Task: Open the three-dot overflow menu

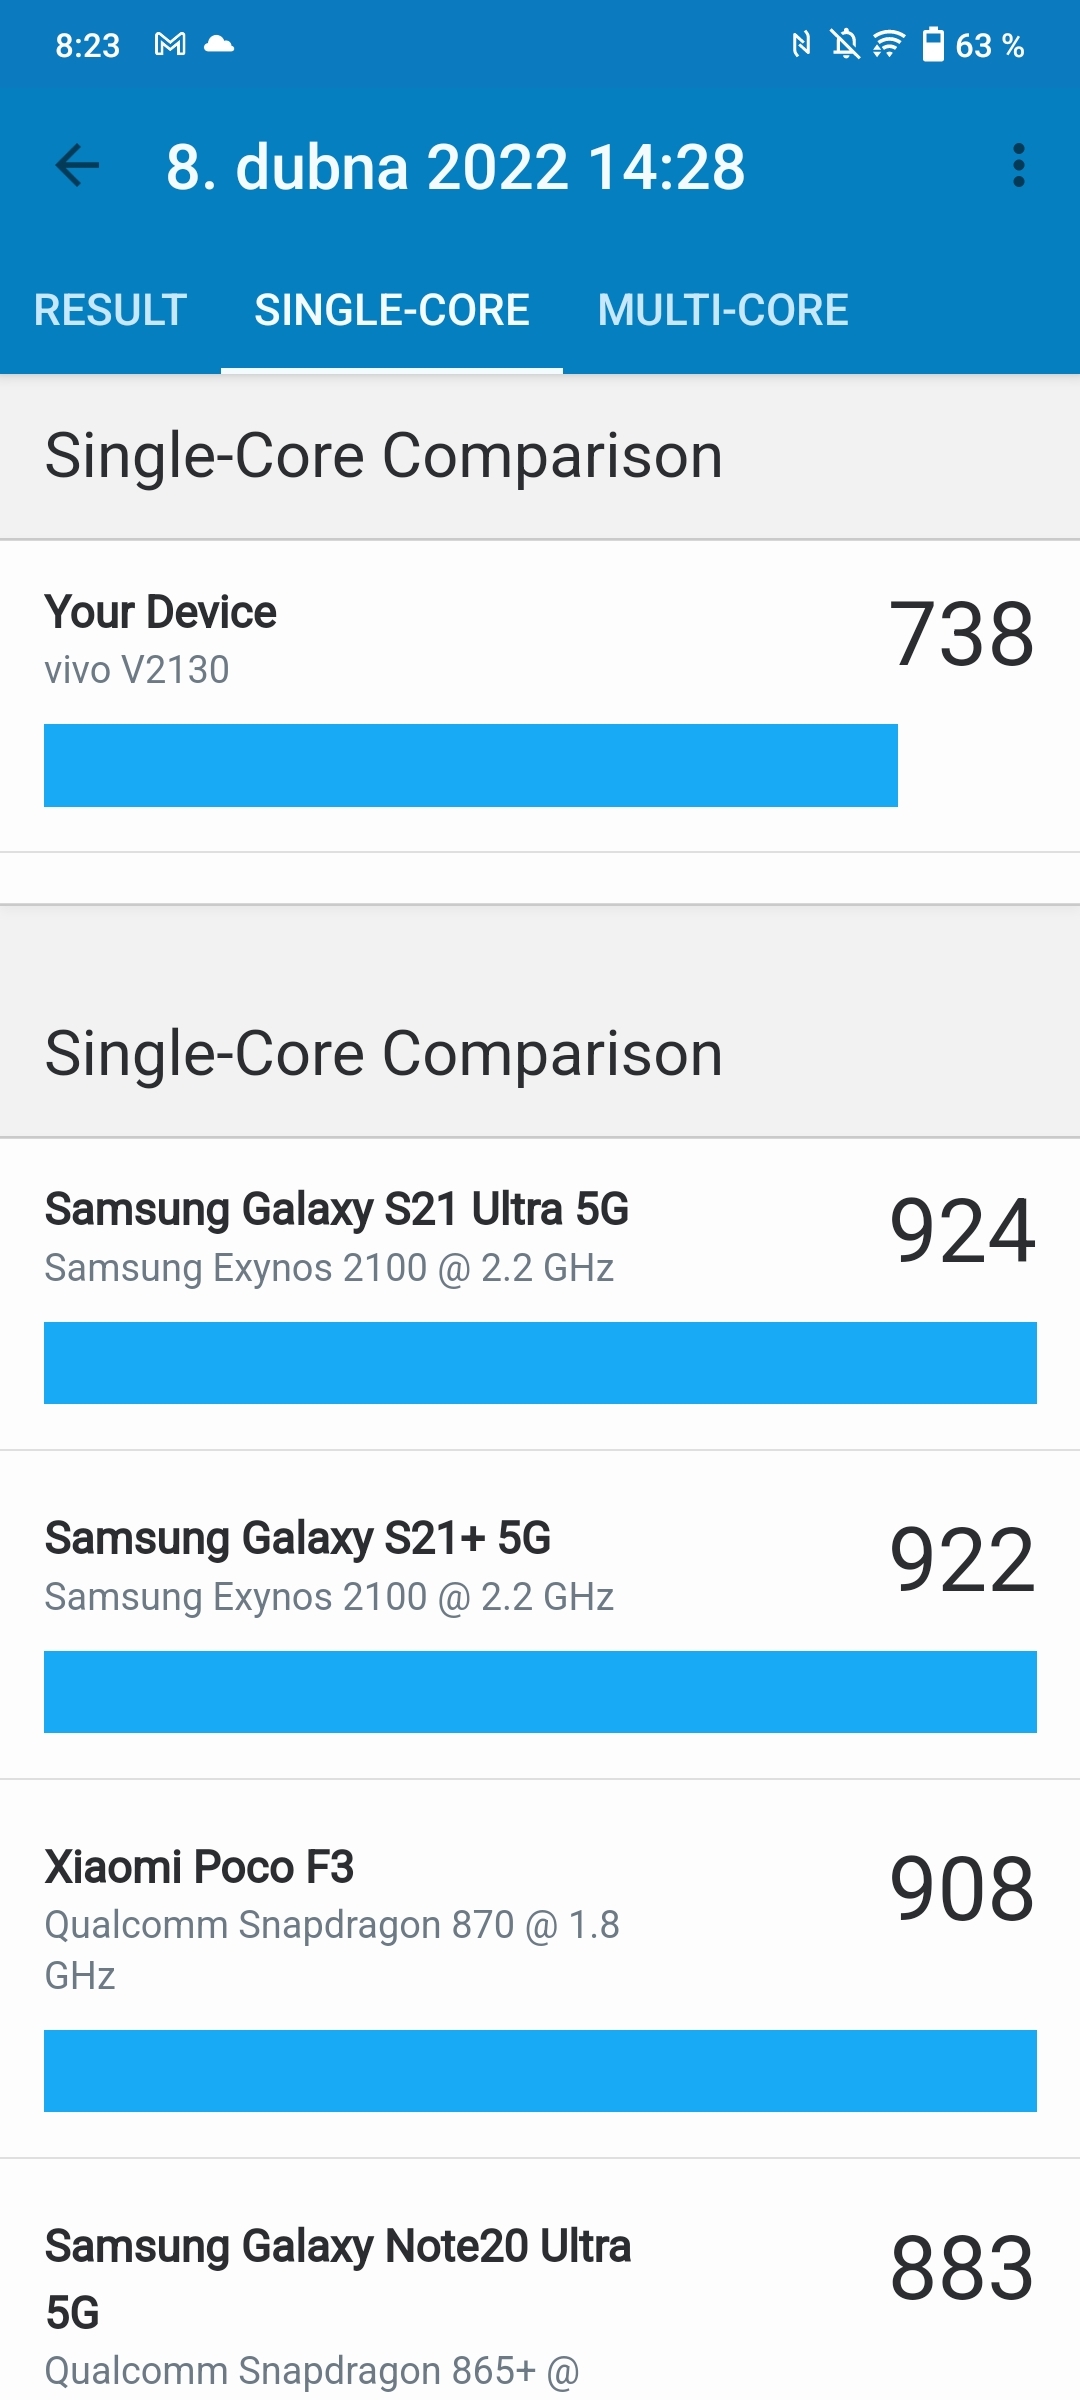Action: pyautogui.click(x=1018, y=166)
